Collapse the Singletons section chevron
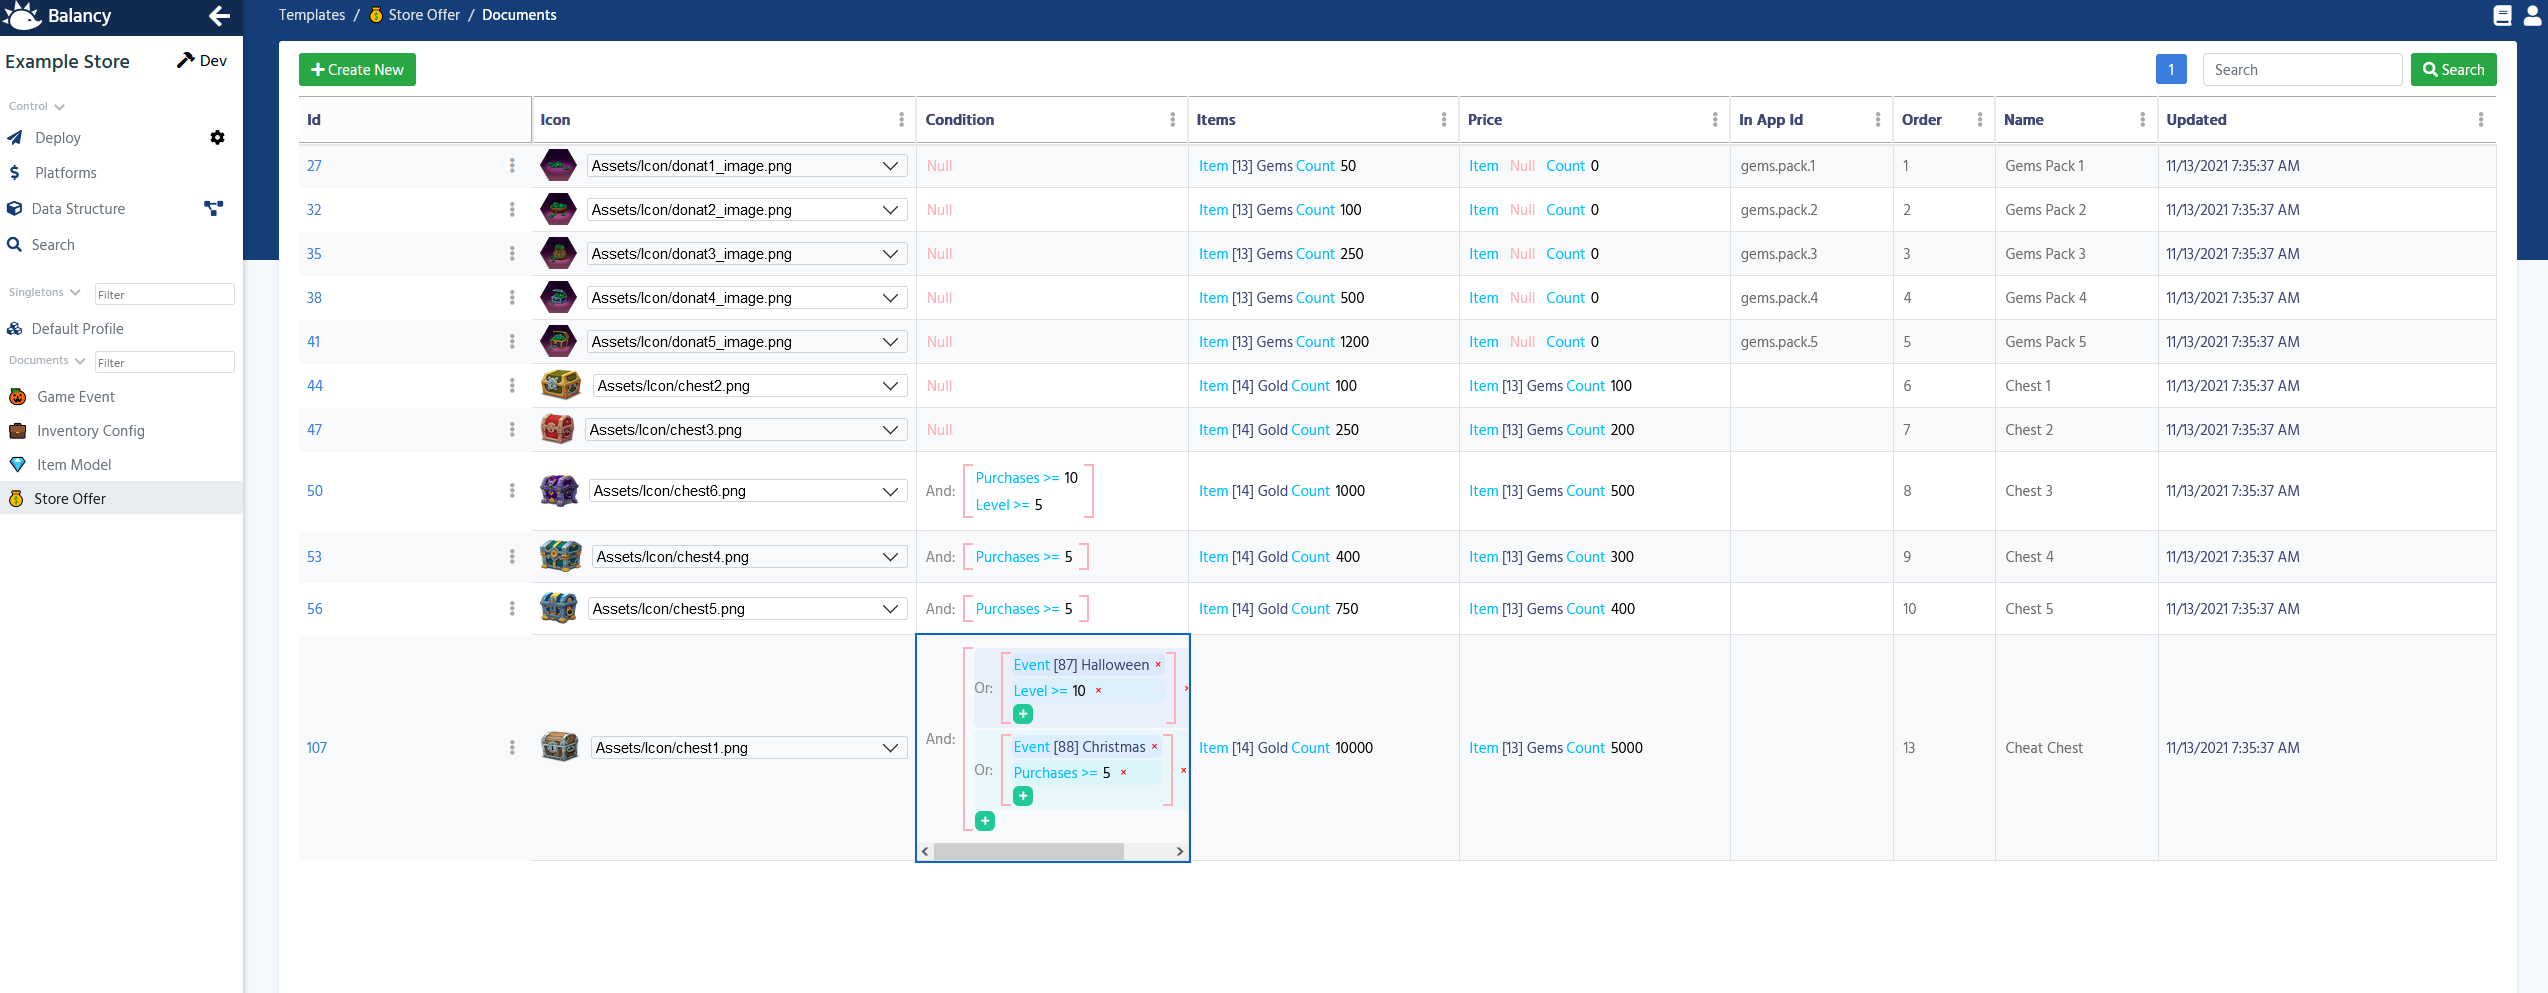The height and width of the screenshot is (993, 2548). 75,293
